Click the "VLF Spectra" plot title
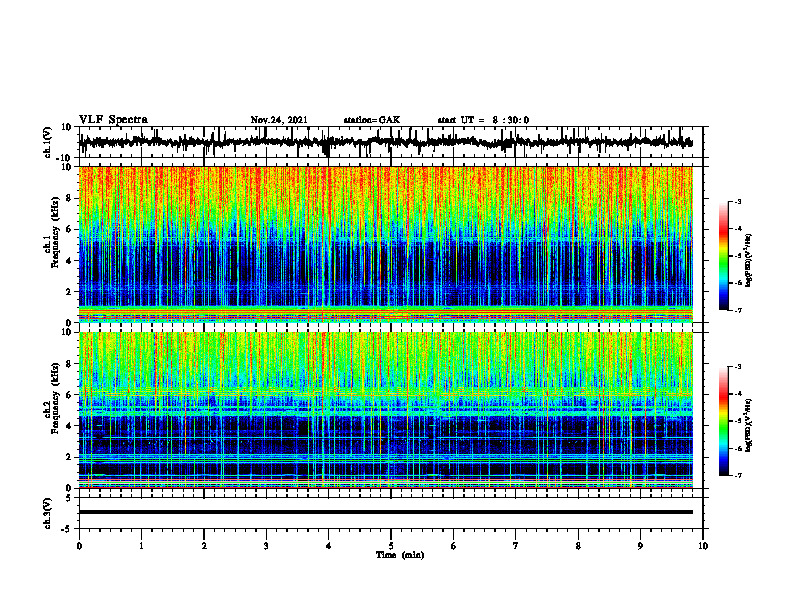Image resolution: width=792 pixels, height=612 pixels. [114, 120]
